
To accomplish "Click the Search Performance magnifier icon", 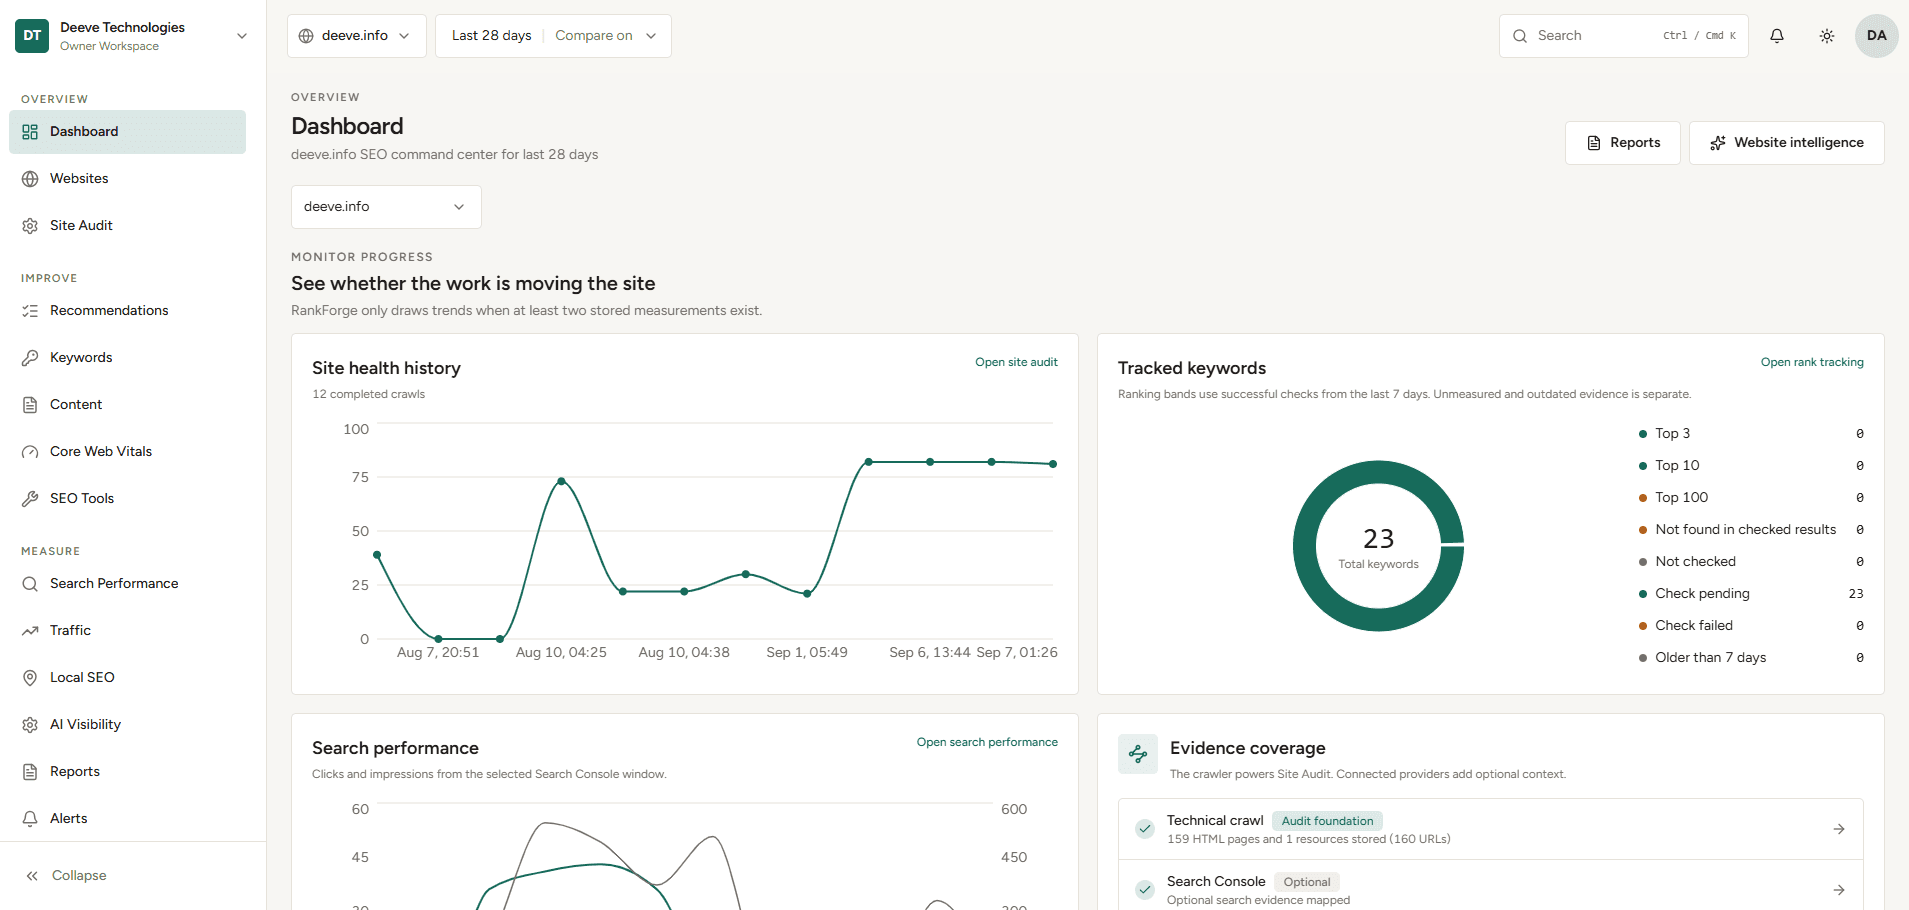I will [30, 584].
